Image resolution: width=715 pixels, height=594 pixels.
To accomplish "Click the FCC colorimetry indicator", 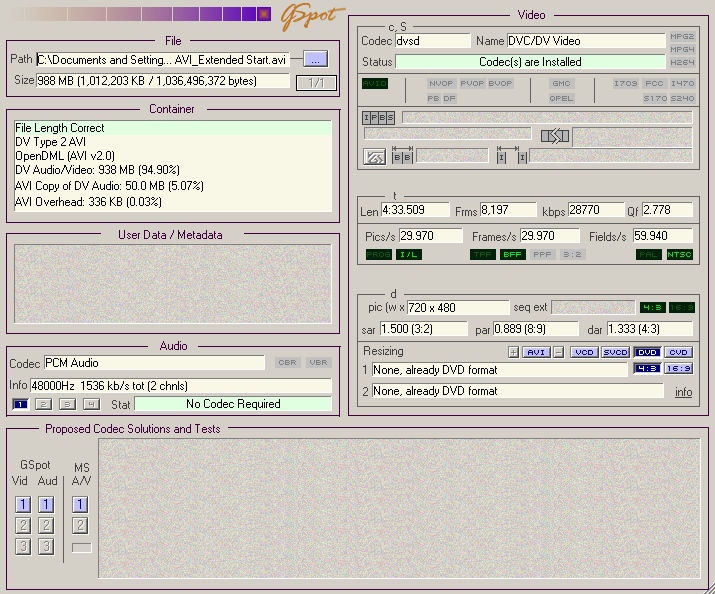I will [654, 83].
